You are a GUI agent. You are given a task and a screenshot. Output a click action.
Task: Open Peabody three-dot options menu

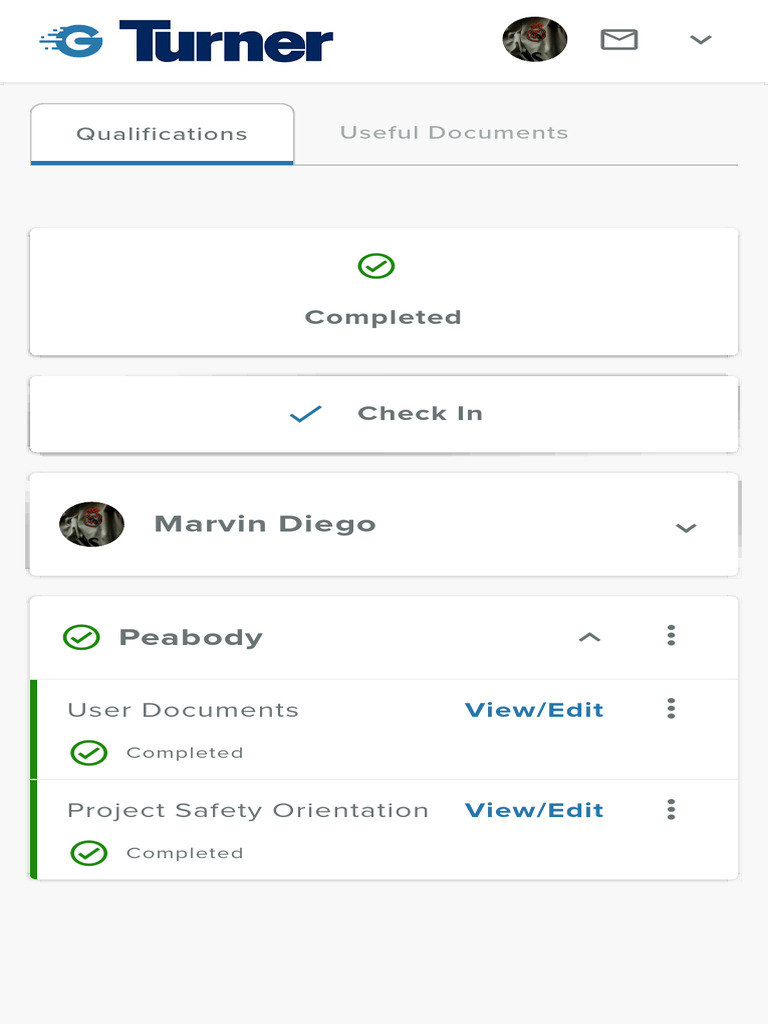671,635
